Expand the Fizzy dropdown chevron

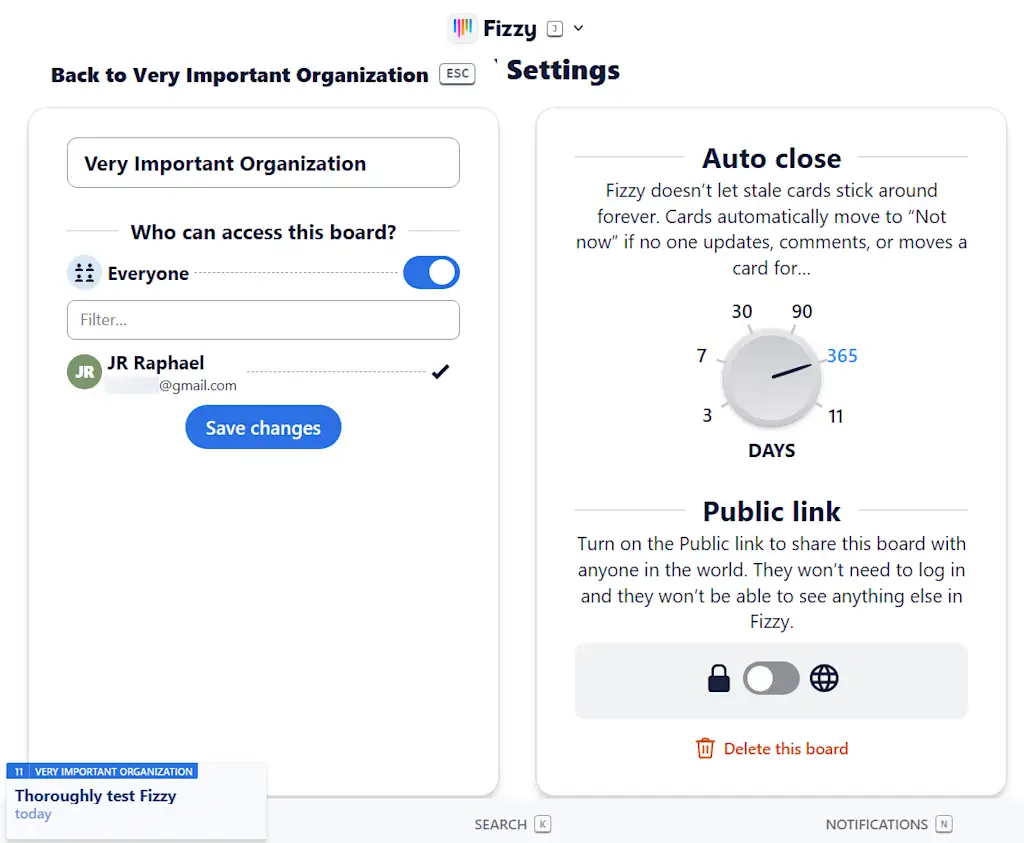coord(578,29)
